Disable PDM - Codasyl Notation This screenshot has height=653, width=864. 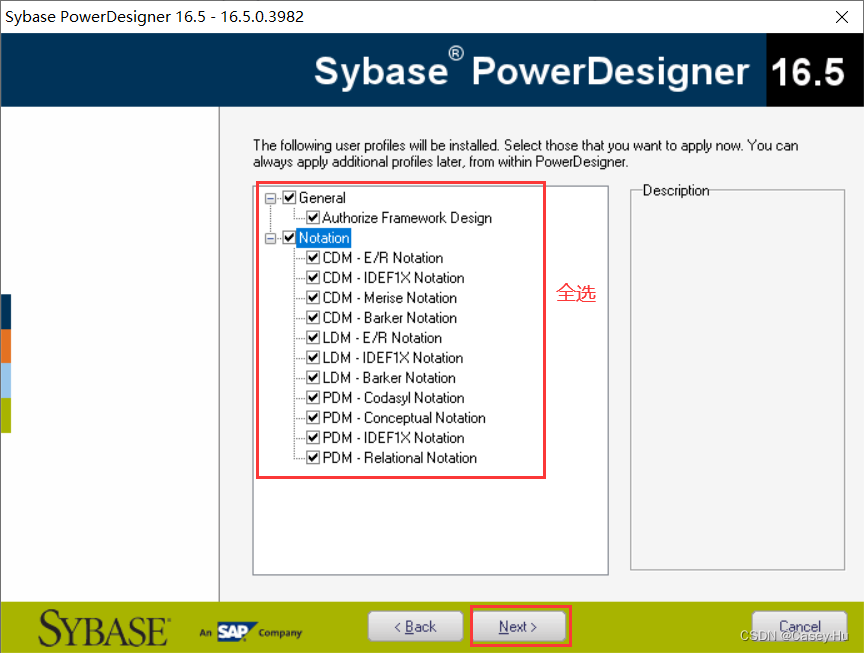pyautogui.click(x=313, y=398)
